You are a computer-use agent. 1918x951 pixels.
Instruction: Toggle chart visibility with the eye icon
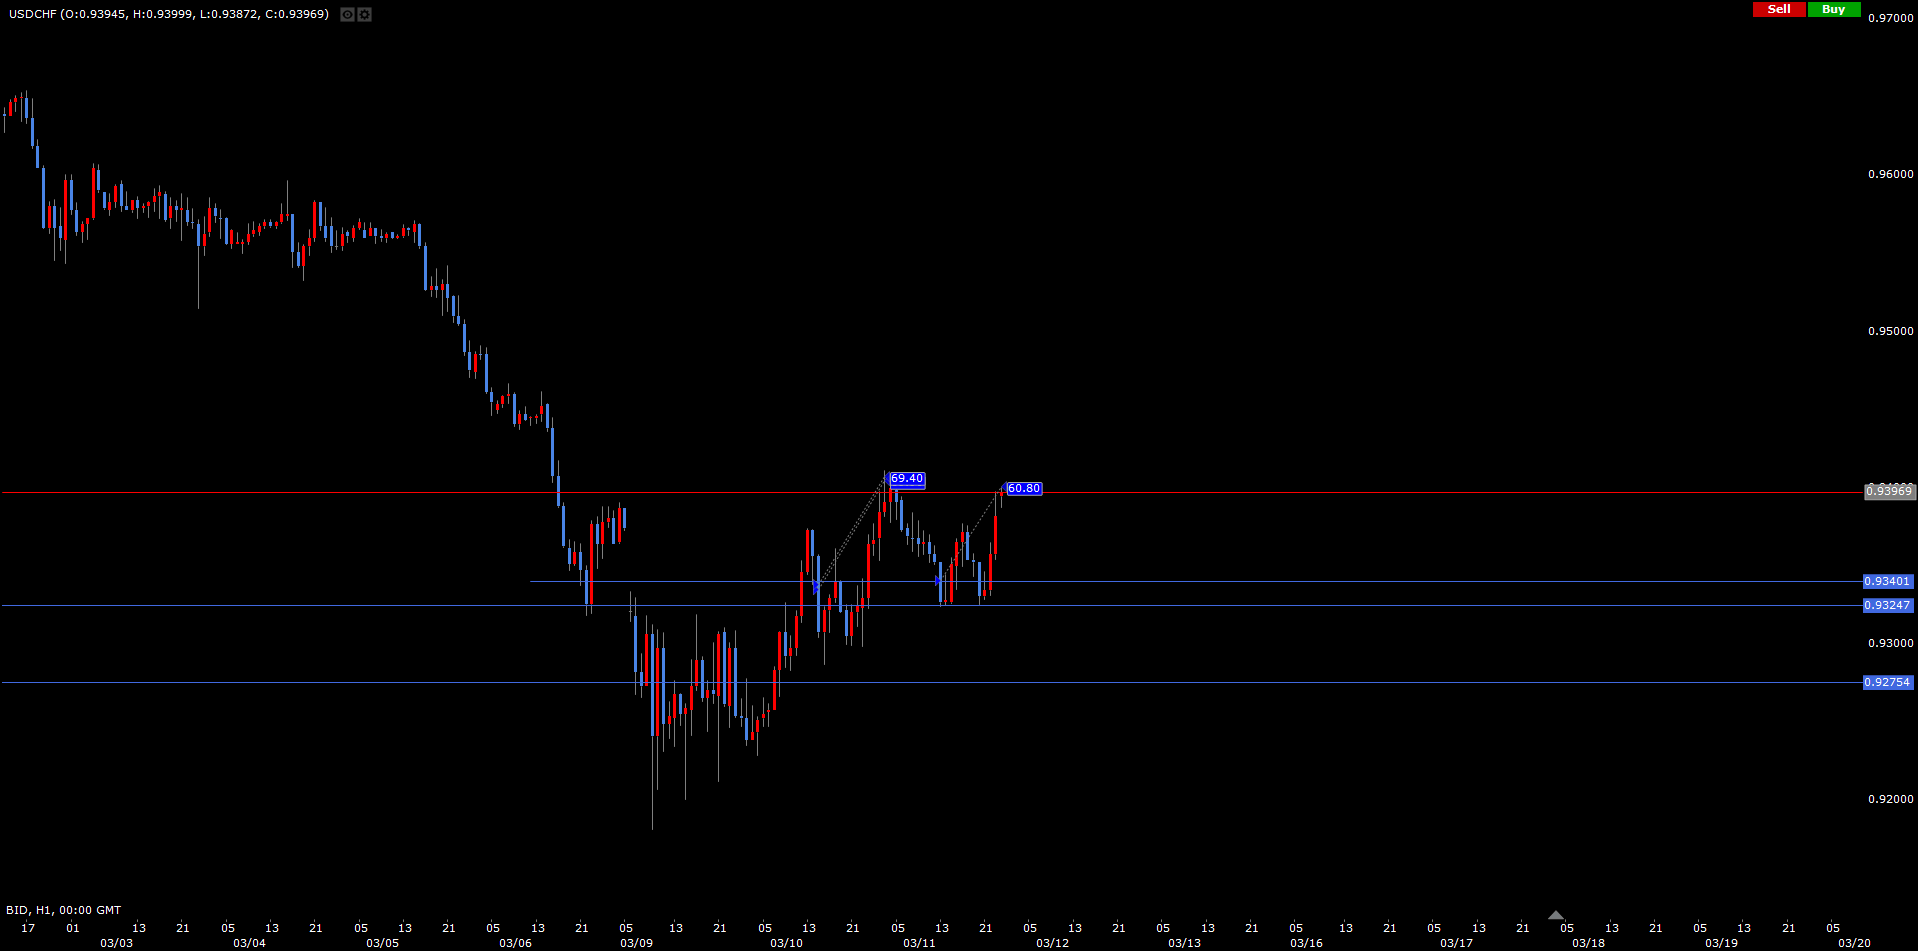click(x=347, y=15)
